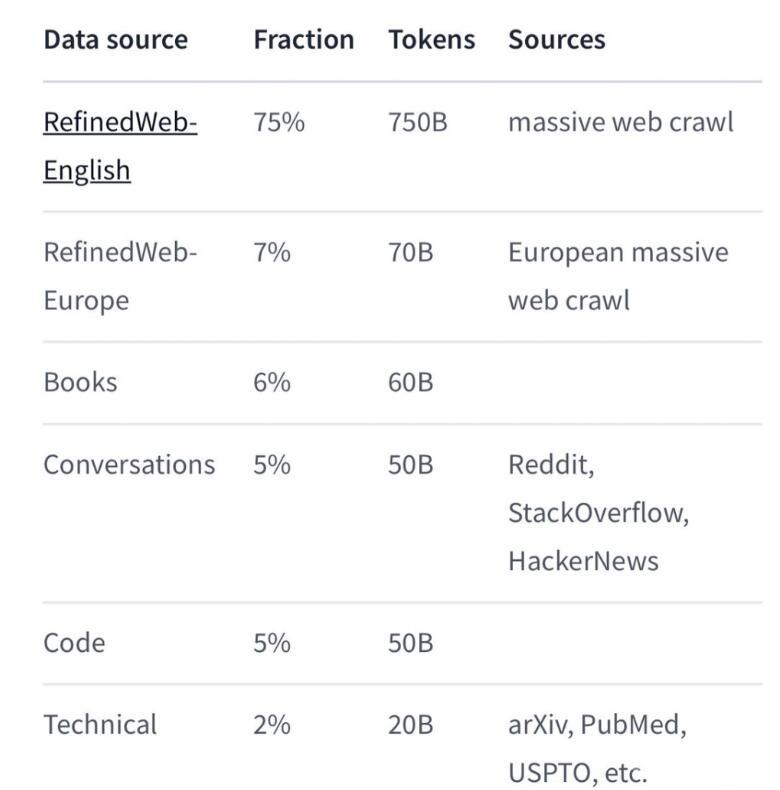The image size is (780, 790).
Task: Click the European massive web crawl cell
Action: point(618,276)
